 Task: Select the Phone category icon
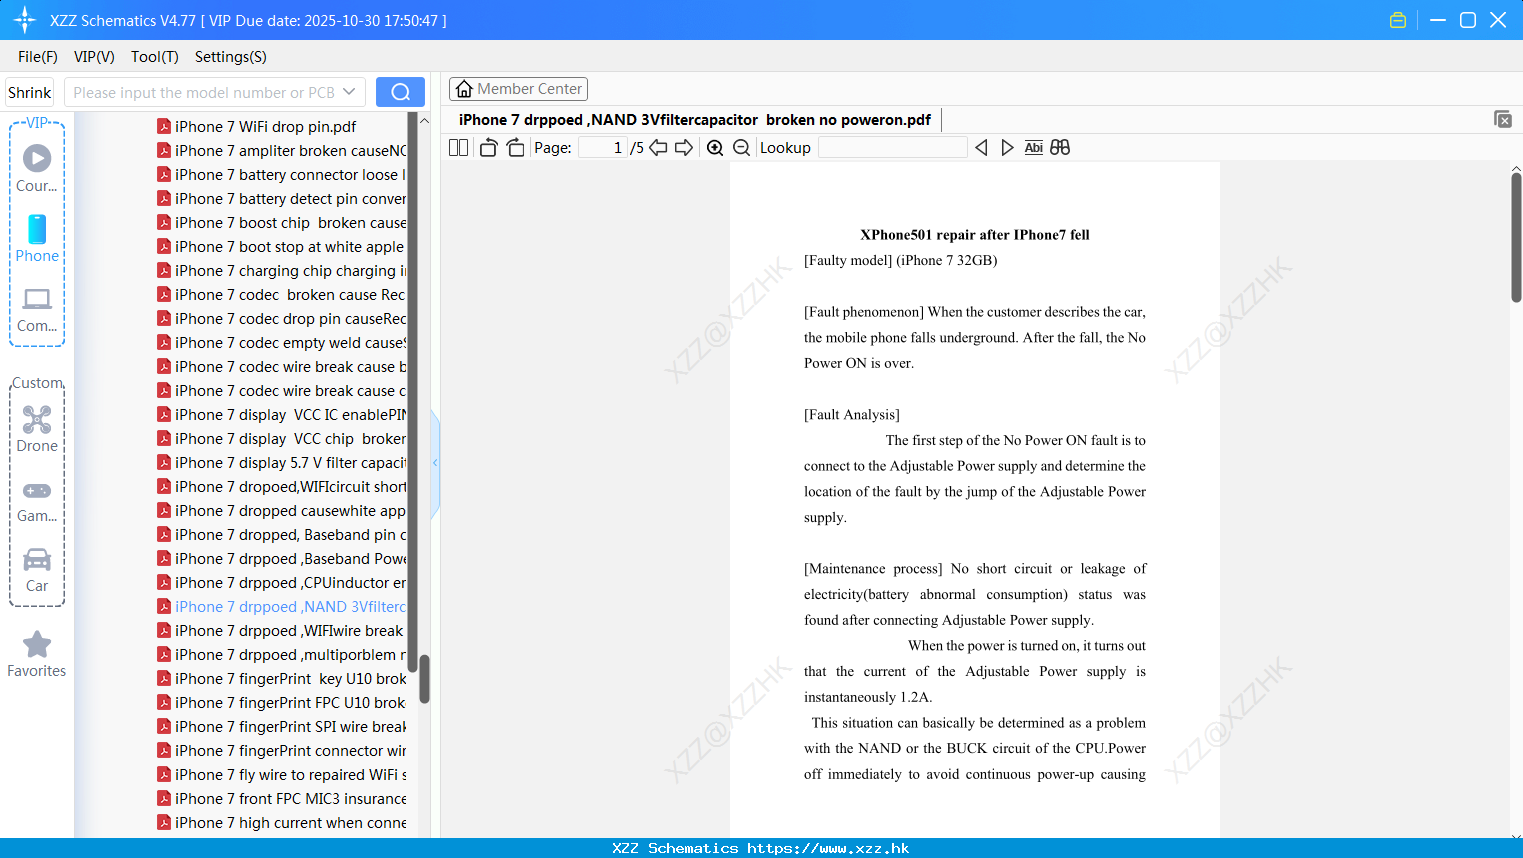(37, 238)
